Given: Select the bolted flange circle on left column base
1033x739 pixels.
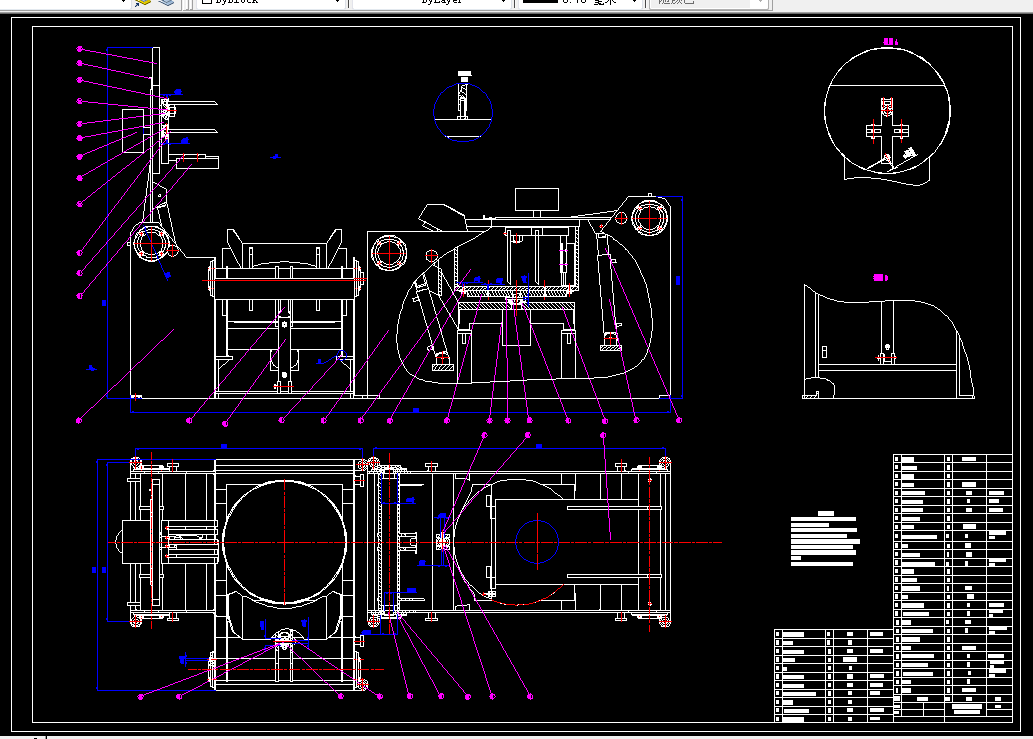Looking at the screenshot, I should pos(152,243).
